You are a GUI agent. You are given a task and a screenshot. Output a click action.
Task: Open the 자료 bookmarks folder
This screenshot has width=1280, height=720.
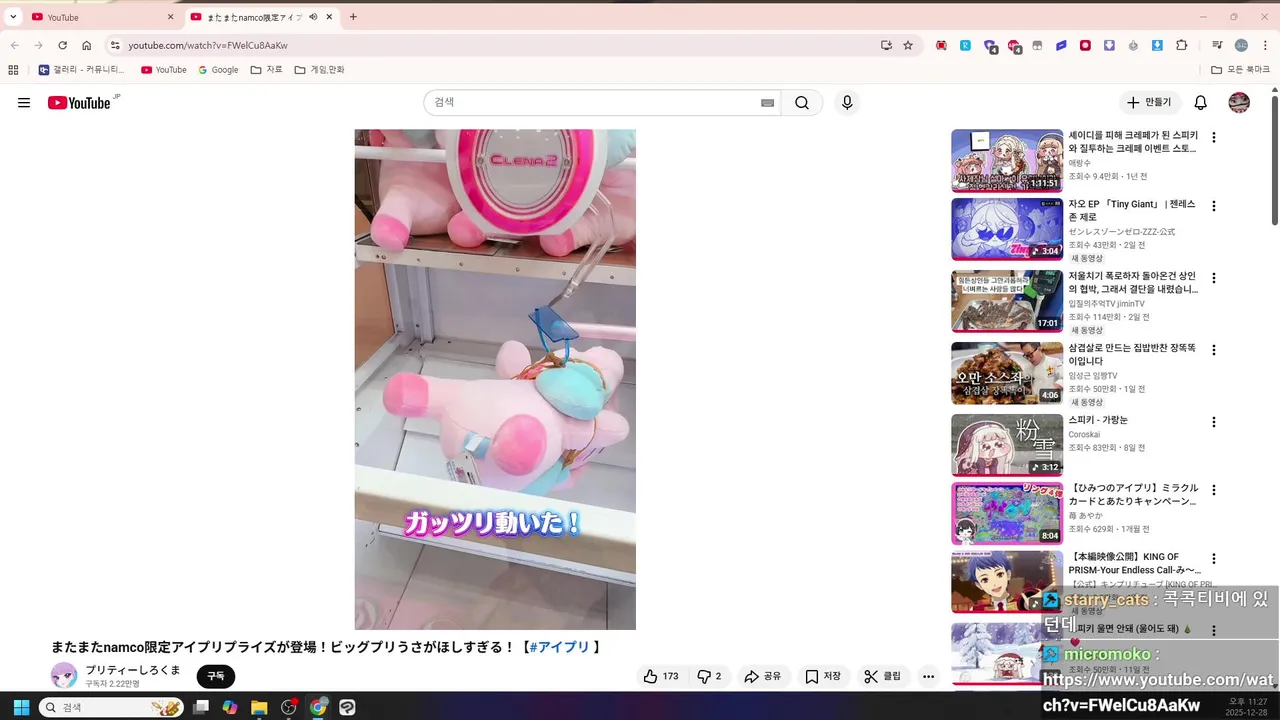tap(266, 70)
